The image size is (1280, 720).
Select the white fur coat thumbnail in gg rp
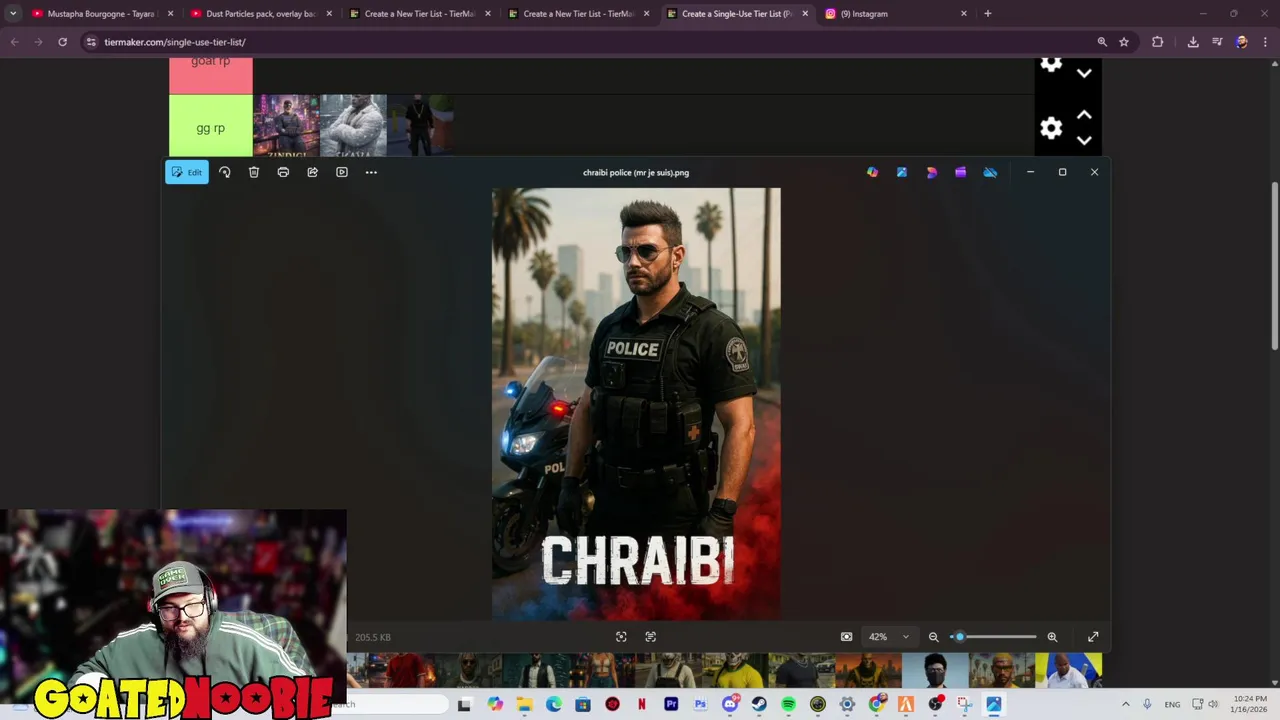353,126
